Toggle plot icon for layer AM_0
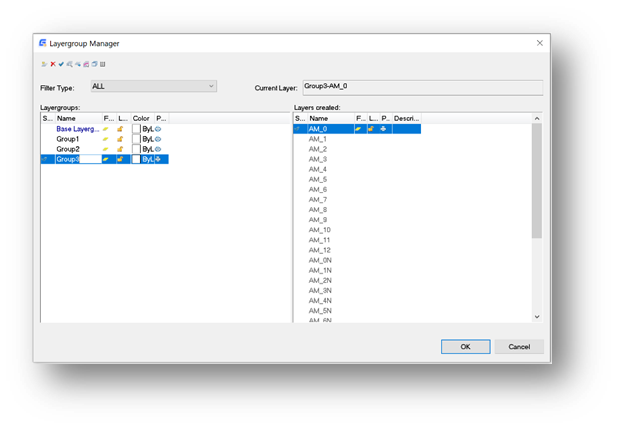Image resolution: width=617 pixels, height=429 pixels. pyautogui.click(x=383, y=129)
